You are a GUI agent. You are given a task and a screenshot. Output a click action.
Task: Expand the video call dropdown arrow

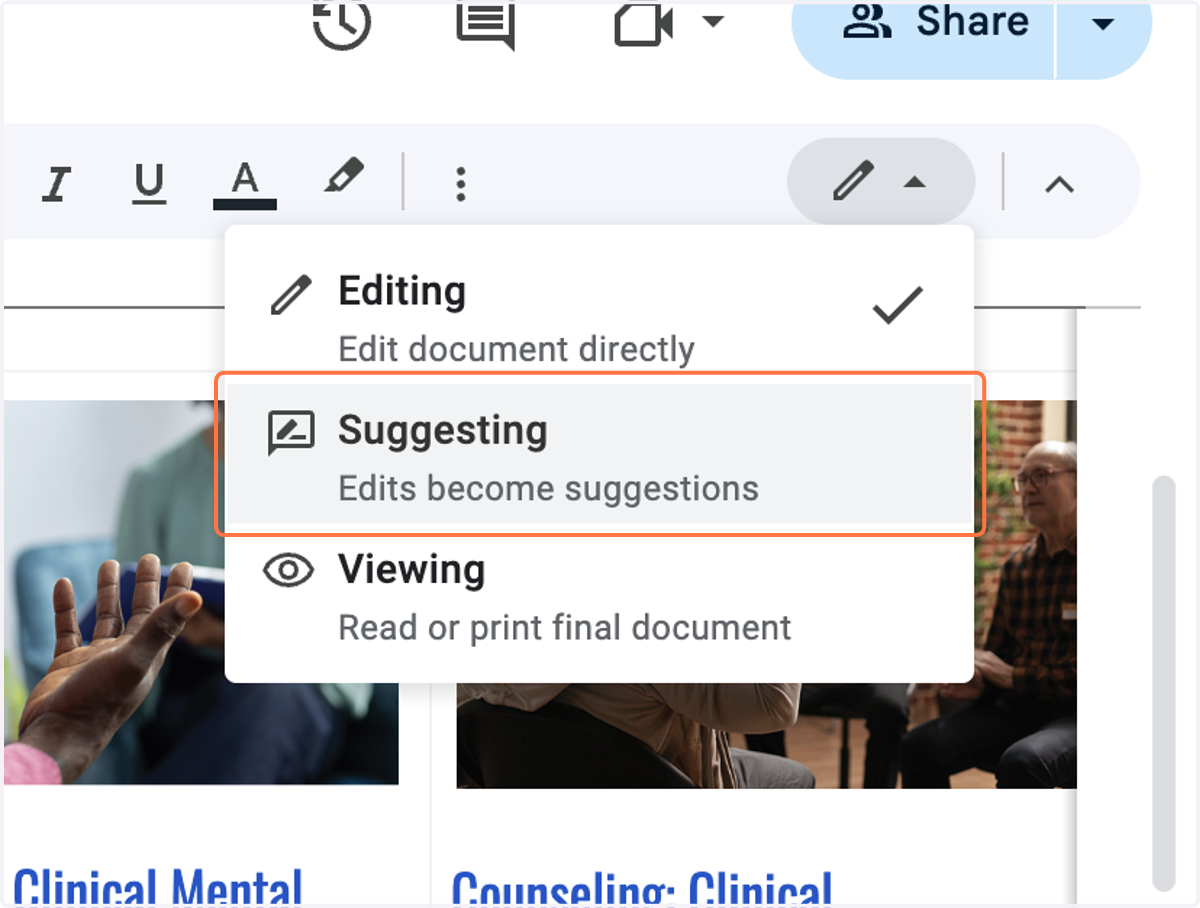tap(712, 21)
